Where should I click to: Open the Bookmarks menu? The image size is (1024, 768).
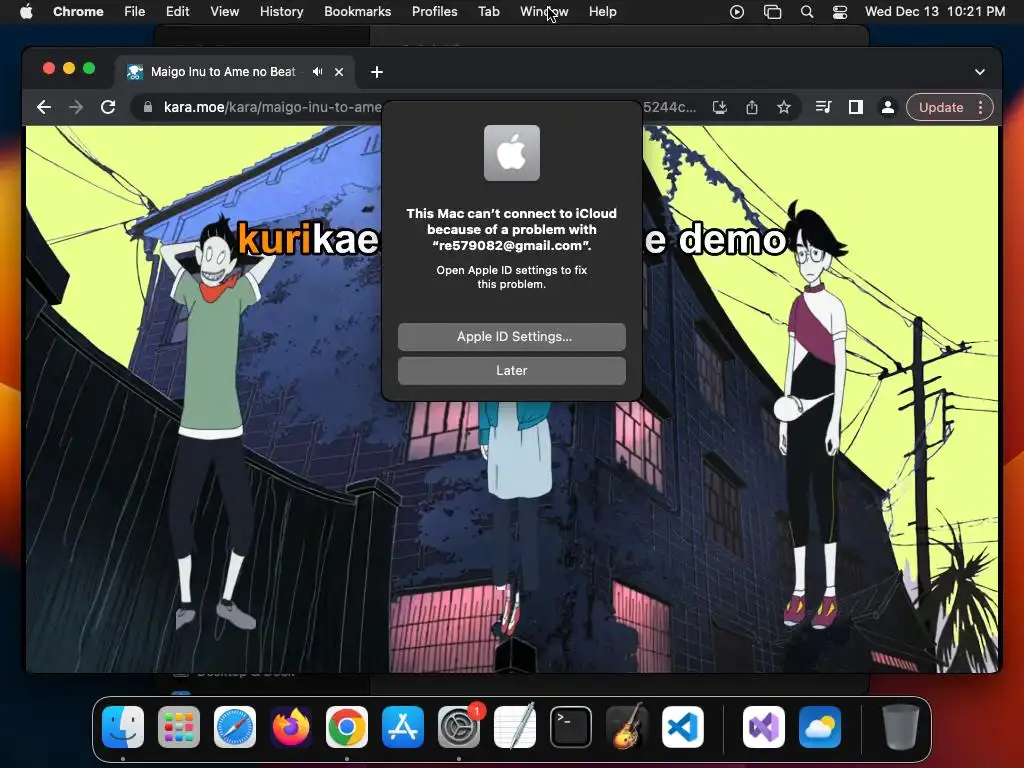[x=357, y=12]
